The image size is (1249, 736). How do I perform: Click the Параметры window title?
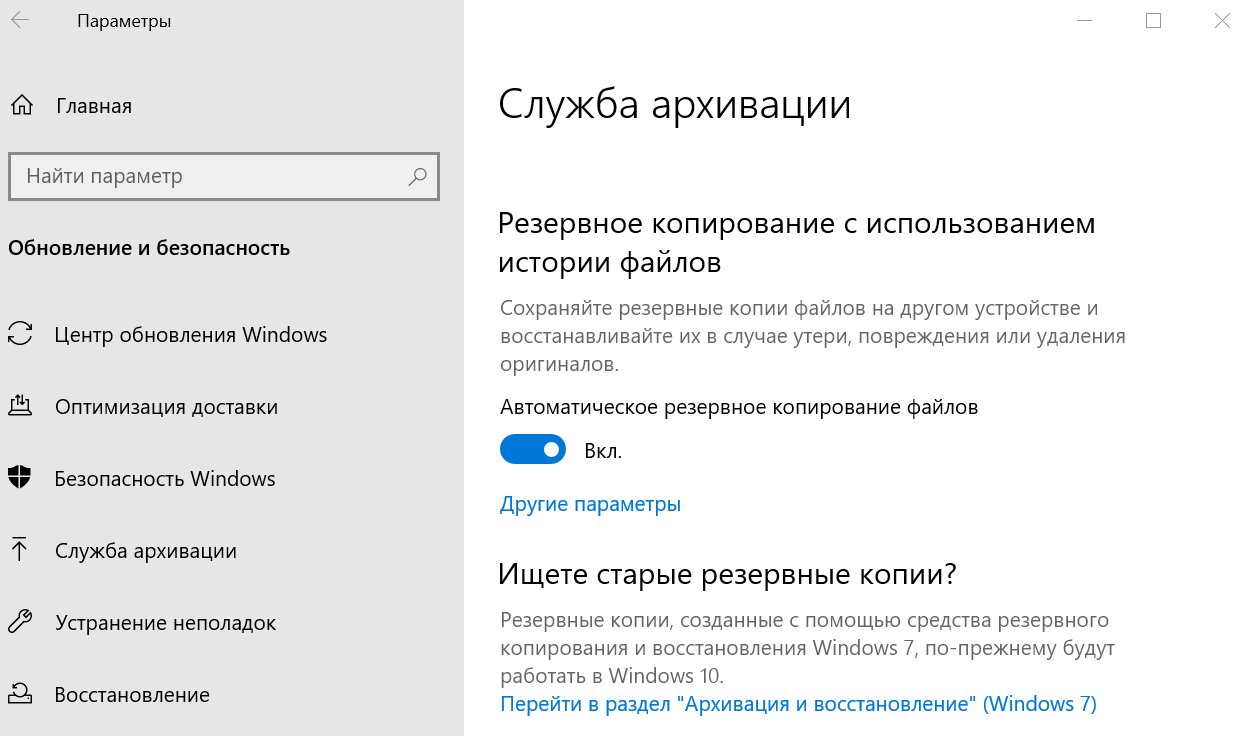pos(124,21)
